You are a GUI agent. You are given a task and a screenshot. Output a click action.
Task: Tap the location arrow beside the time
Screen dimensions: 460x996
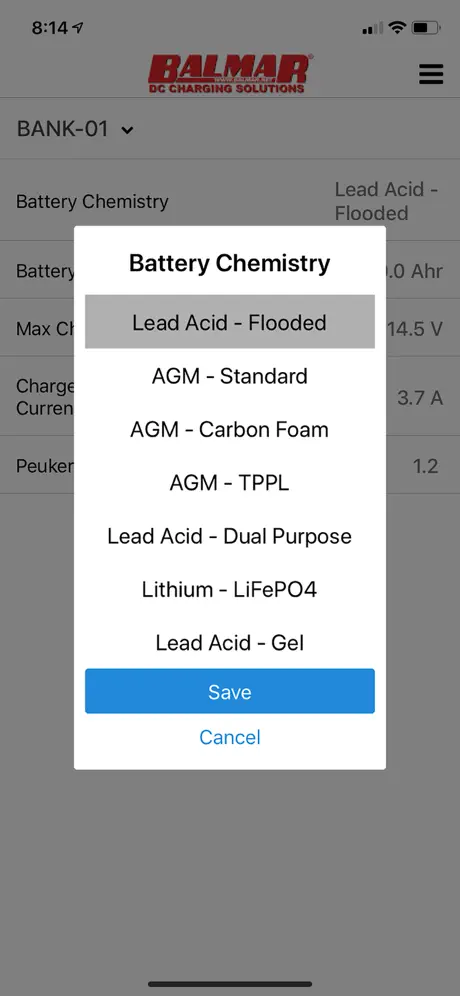(x=78, y=28)
